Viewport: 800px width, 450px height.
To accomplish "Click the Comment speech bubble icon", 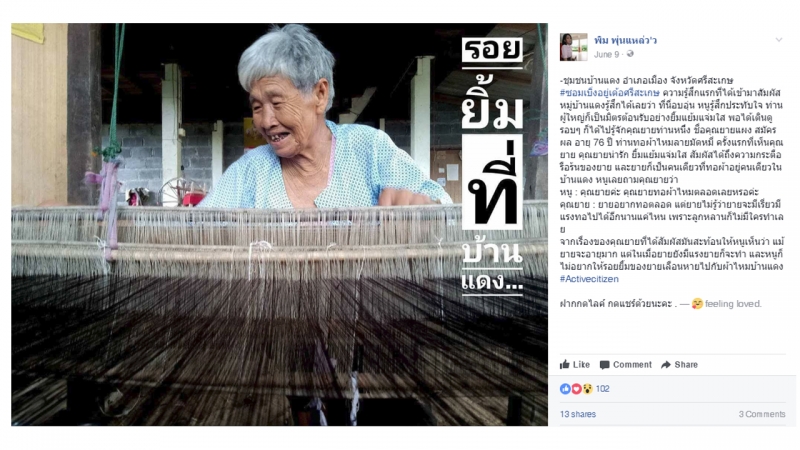I will tap(605, 365).
